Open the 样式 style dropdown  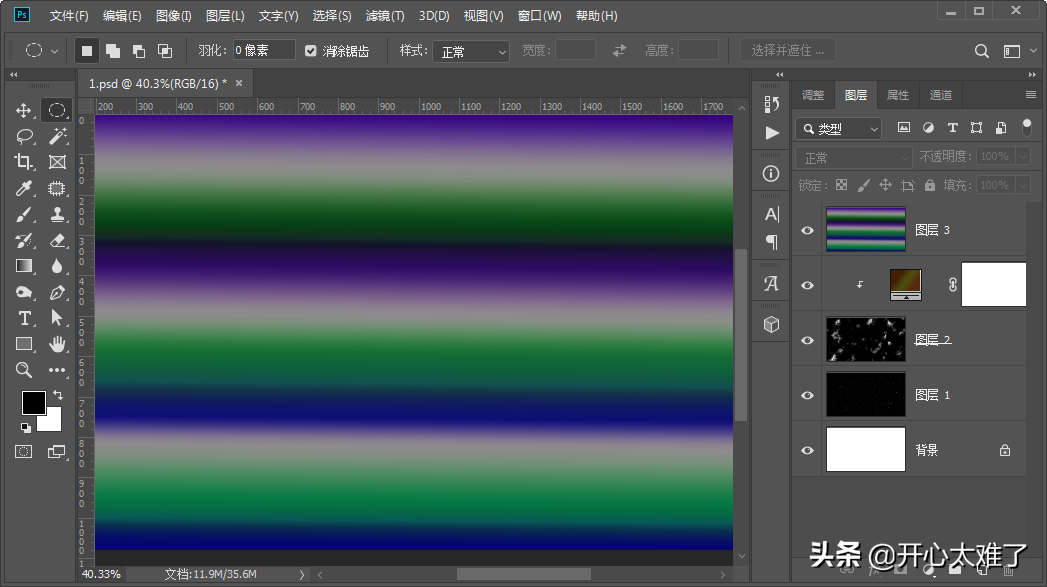pyautogui.click(x=470, y=51)
